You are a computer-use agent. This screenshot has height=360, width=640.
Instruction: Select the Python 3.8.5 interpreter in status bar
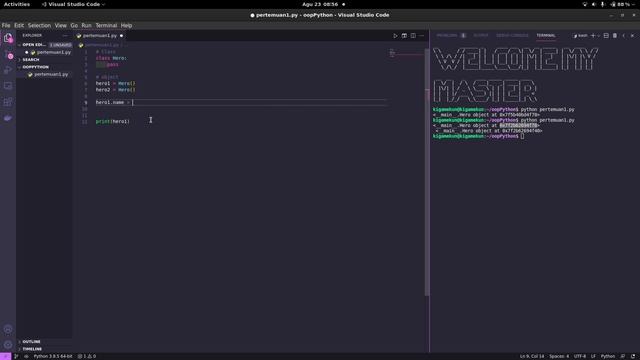pos(53,356)
